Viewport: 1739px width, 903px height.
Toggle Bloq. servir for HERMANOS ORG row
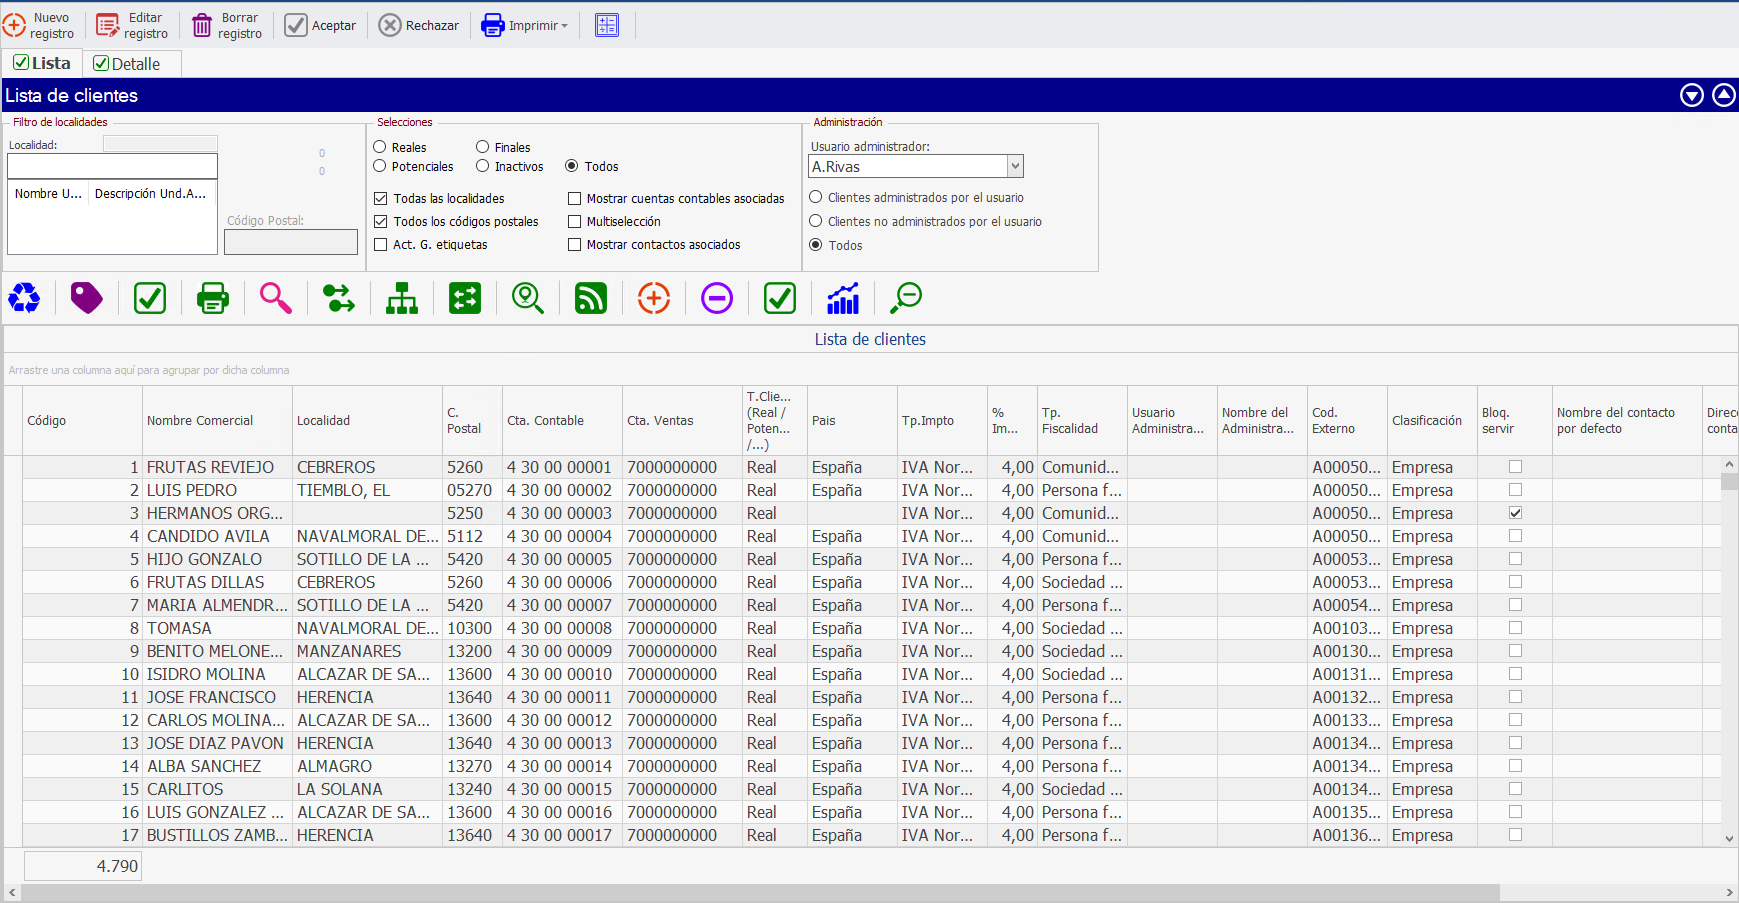click(1515, 513)
